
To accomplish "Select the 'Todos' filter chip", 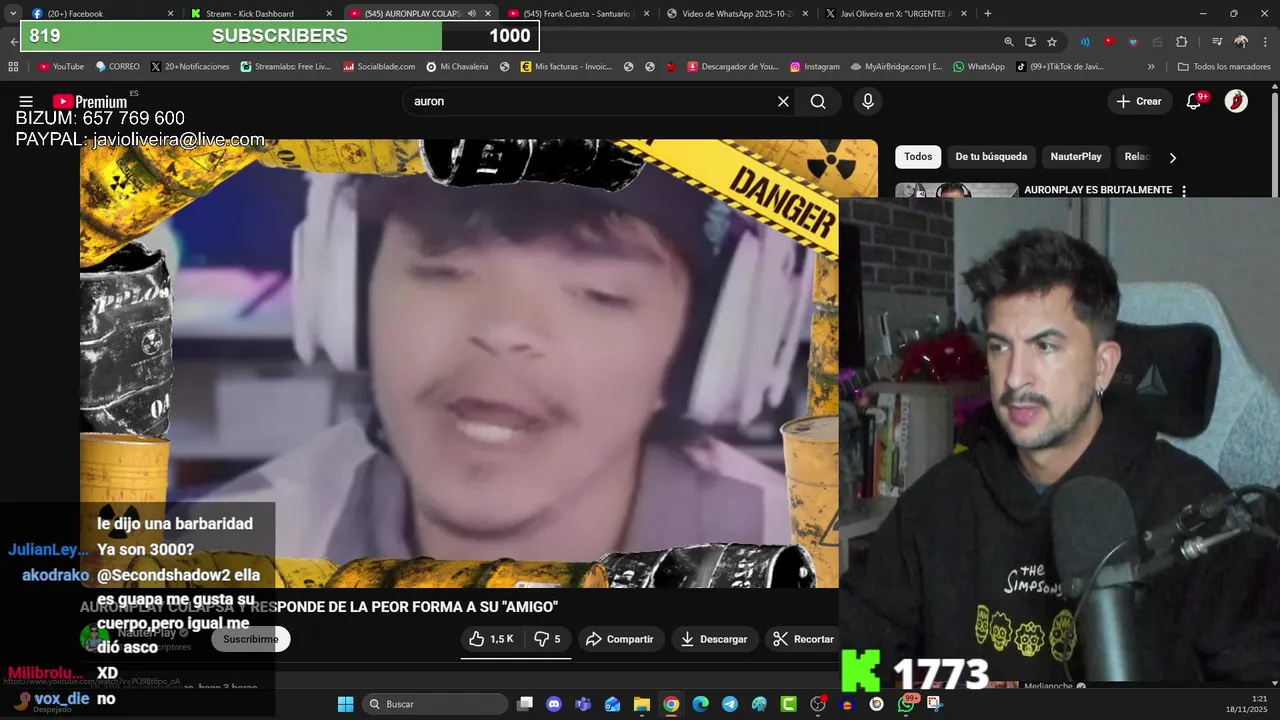I will click(x=918, y=157).
